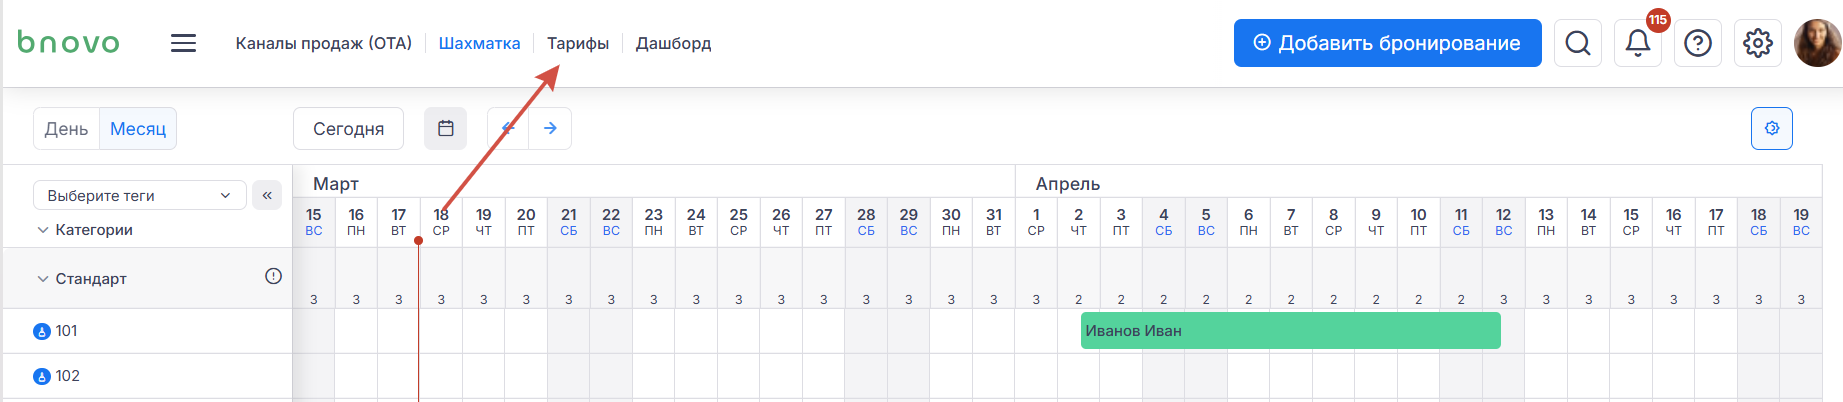Open the Иванов Иван booking bar

(x=1290, y=331)
